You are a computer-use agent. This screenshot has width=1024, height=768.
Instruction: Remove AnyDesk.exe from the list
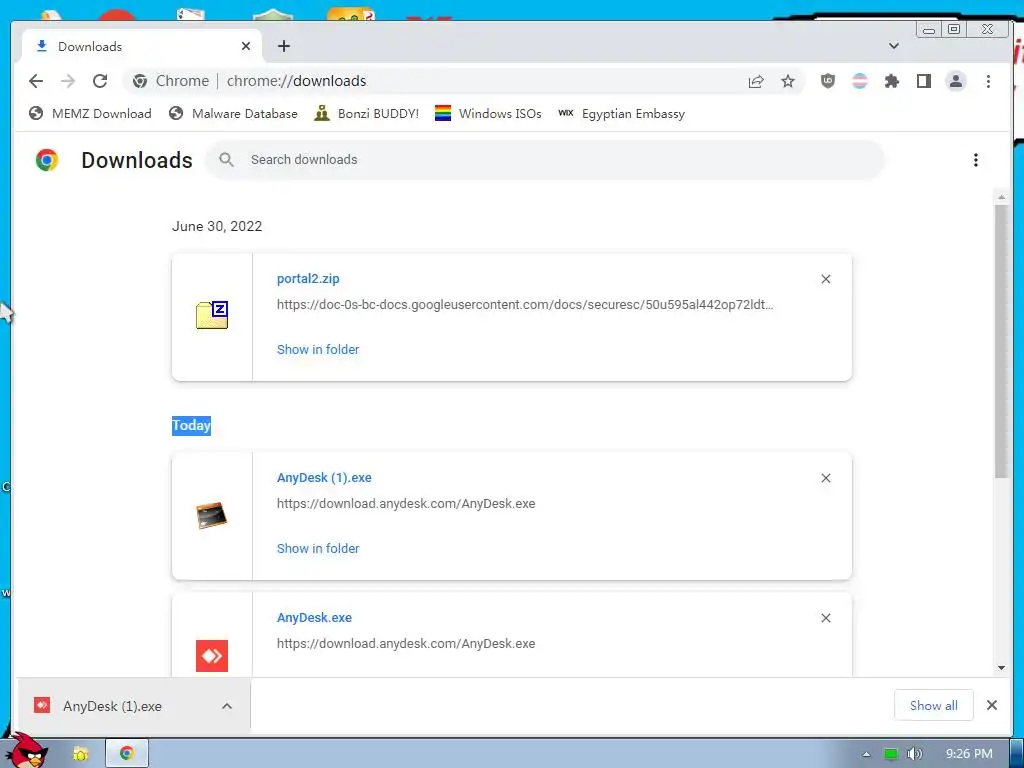pyautogui.click(x=825, y=618)
